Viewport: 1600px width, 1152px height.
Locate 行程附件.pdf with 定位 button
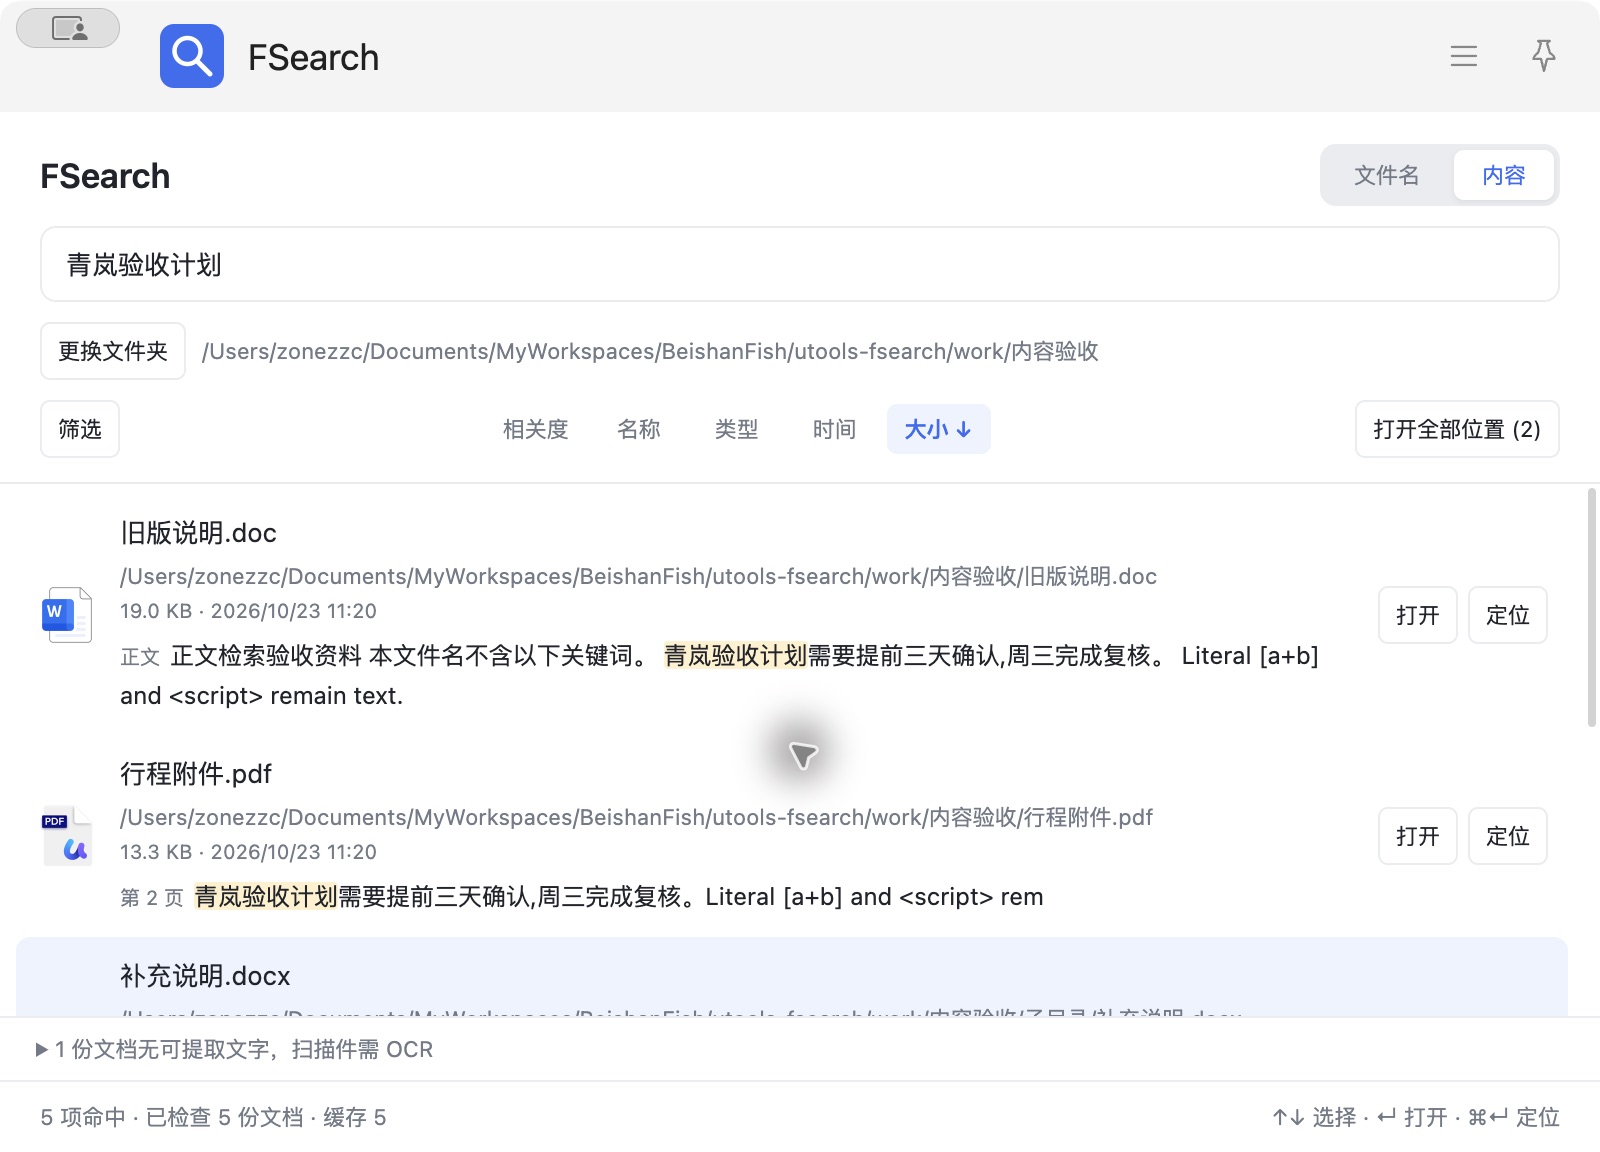click(1508, 836)
